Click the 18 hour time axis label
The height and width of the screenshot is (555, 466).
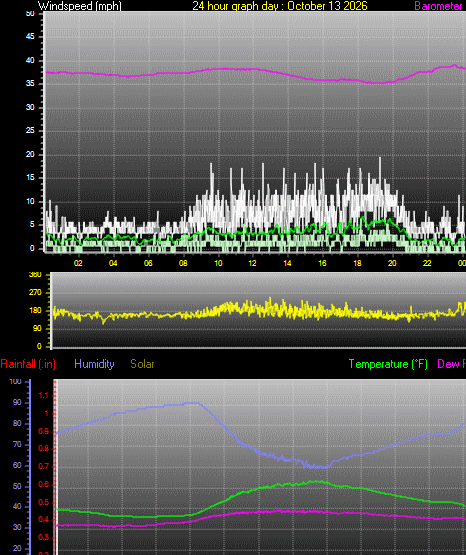coord(357,263)
